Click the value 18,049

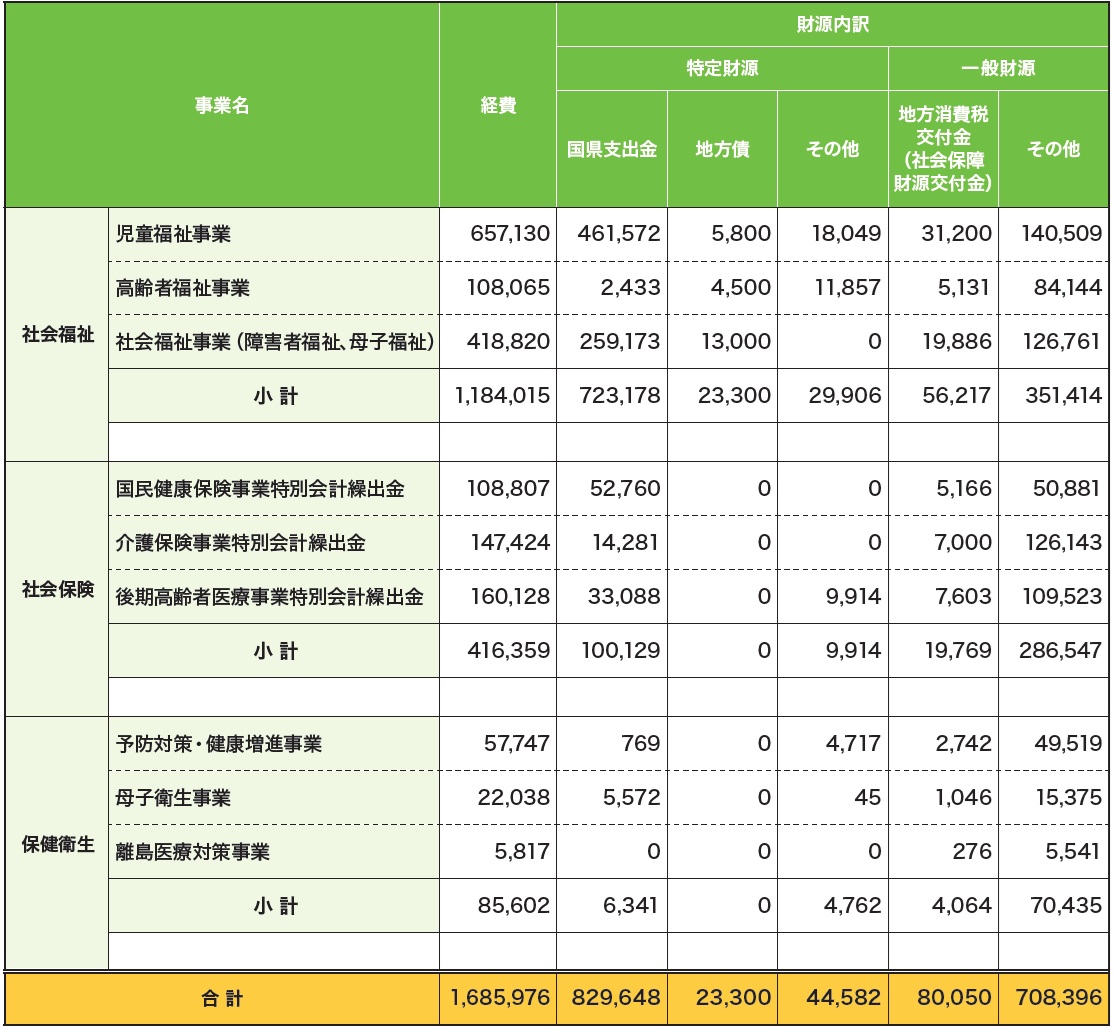click(x=847, y=234)
